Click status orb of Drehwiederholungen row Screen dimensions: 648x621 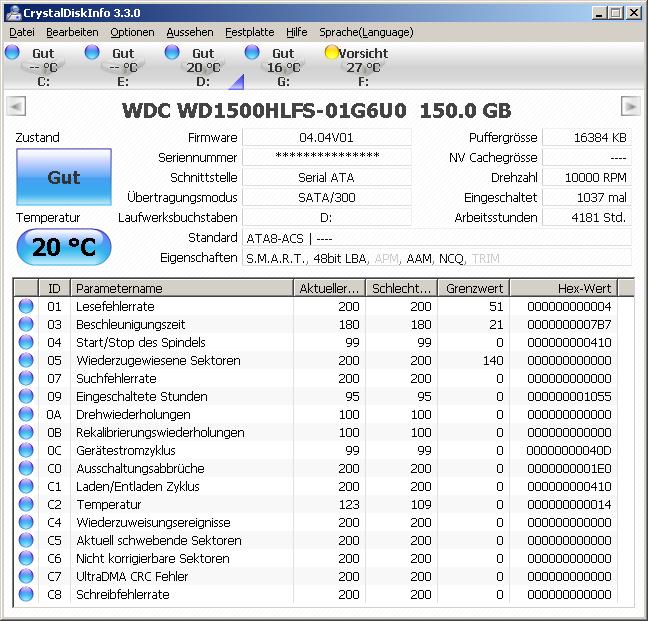[26, 414]
